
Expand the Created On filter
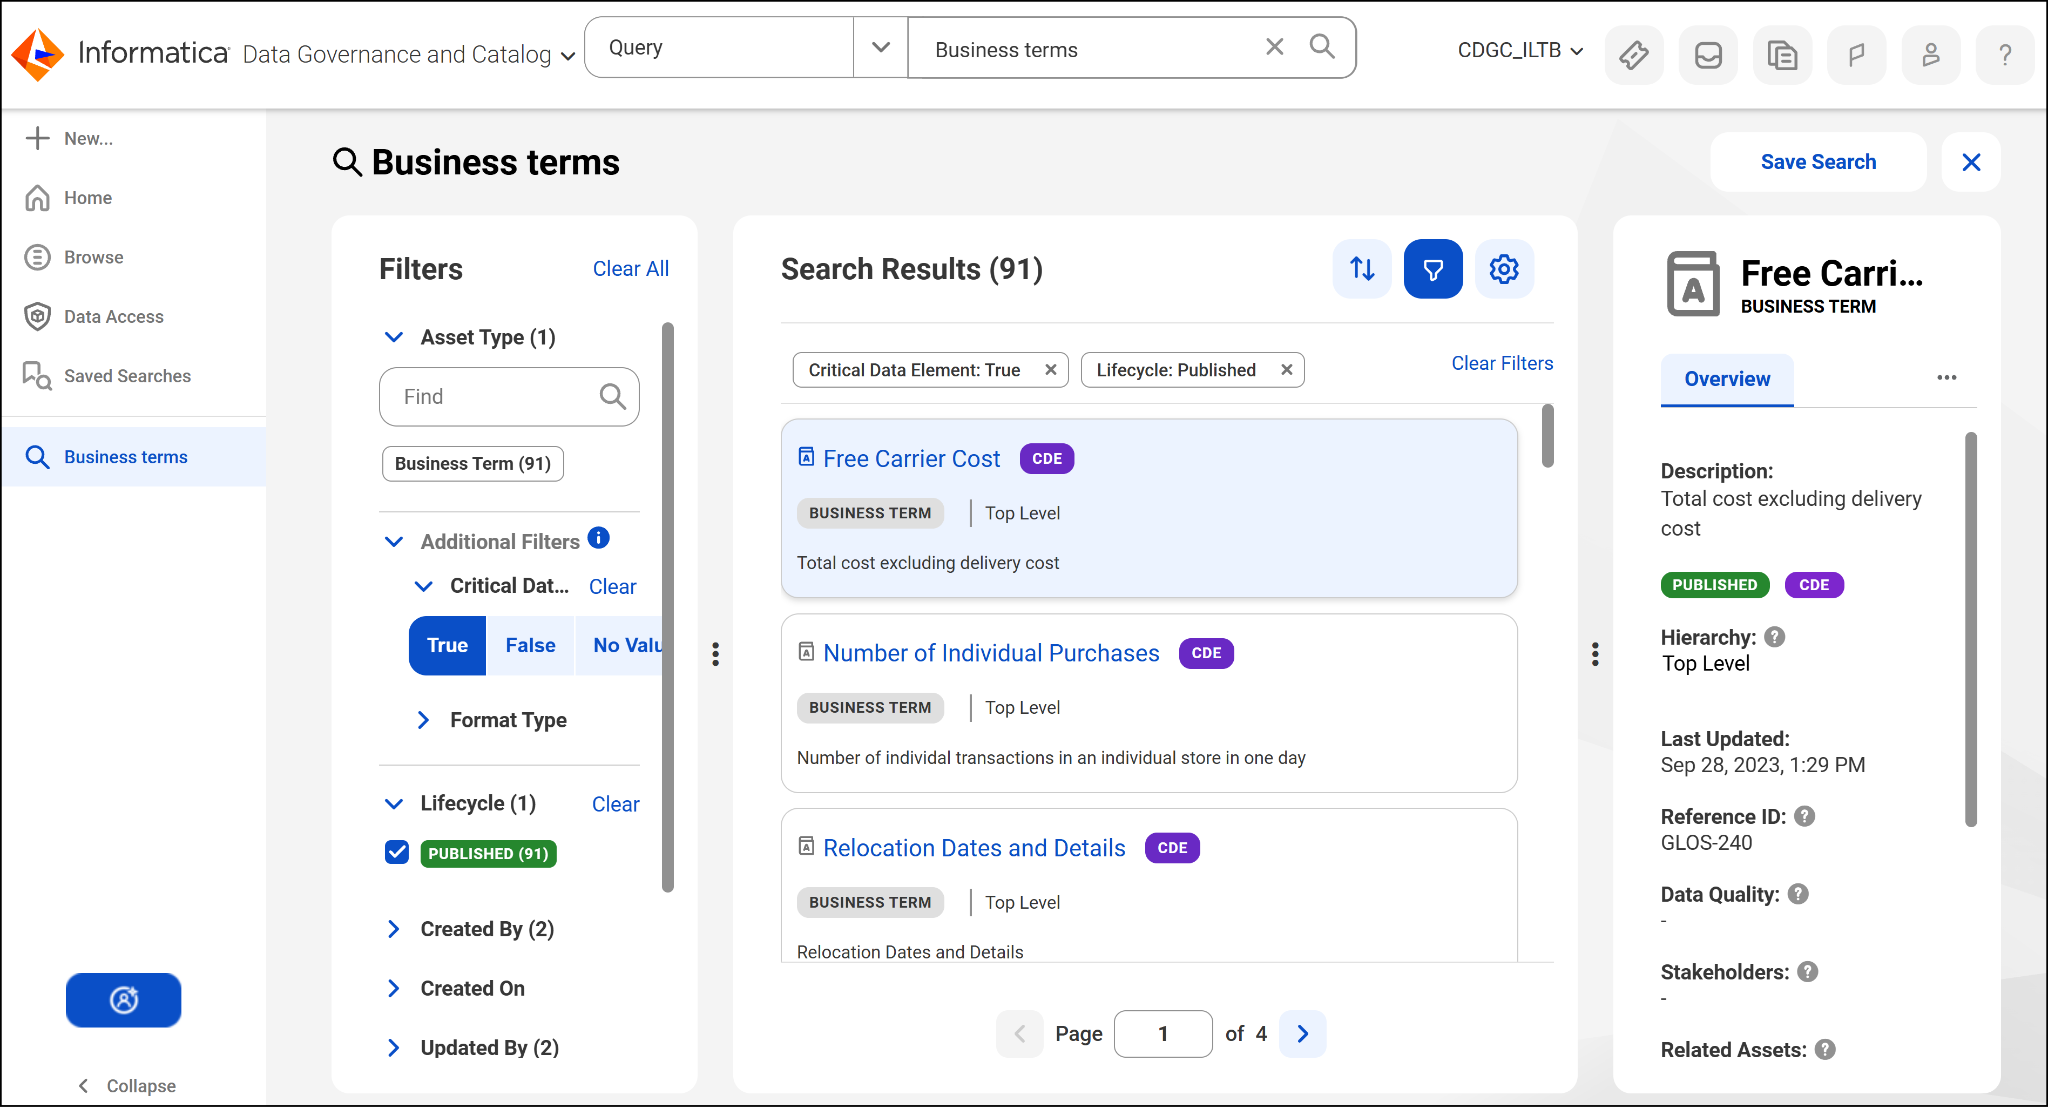click(x=394, y=988)
